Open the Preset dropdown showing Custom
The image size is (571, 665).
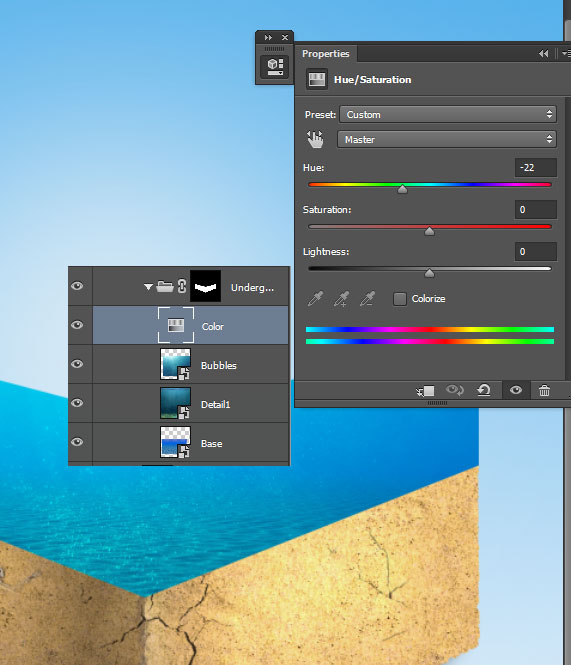pyautogui.click(x=448, y=114)
